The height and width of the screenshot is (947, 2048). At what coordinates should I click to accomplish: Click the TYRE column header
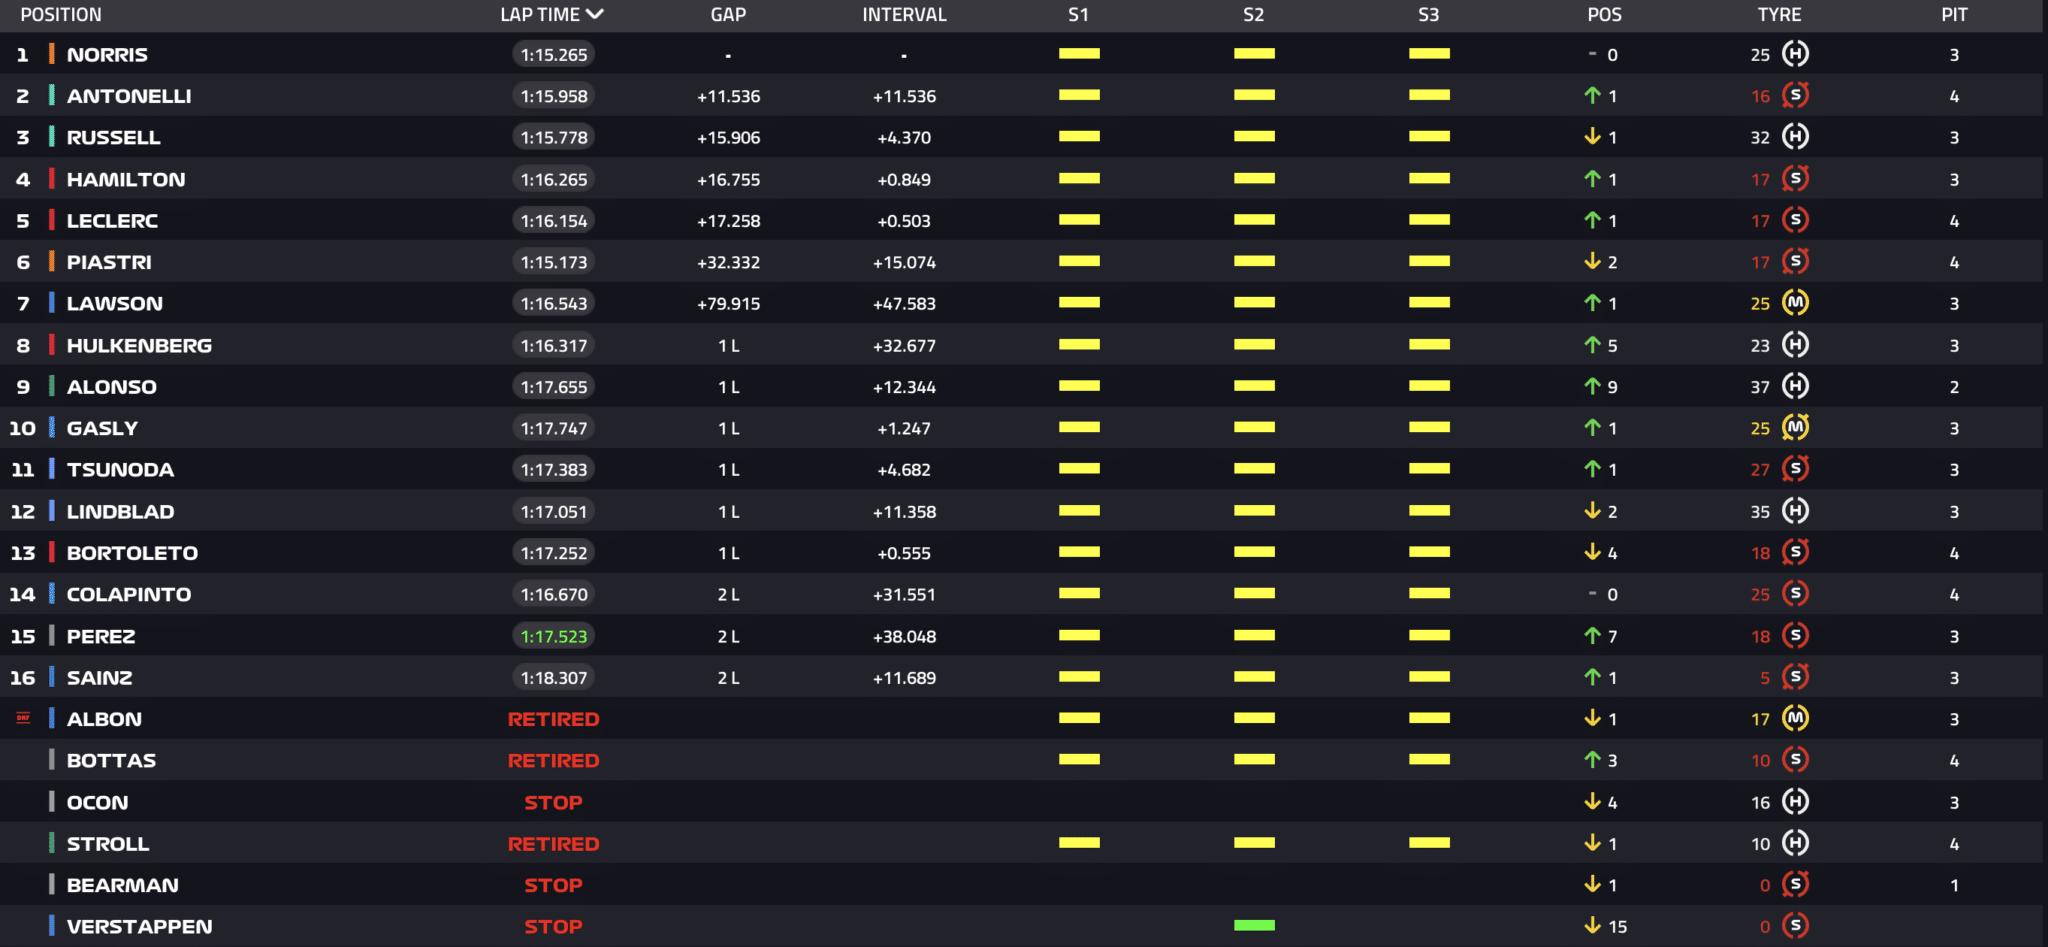[x=1779, y=15]
